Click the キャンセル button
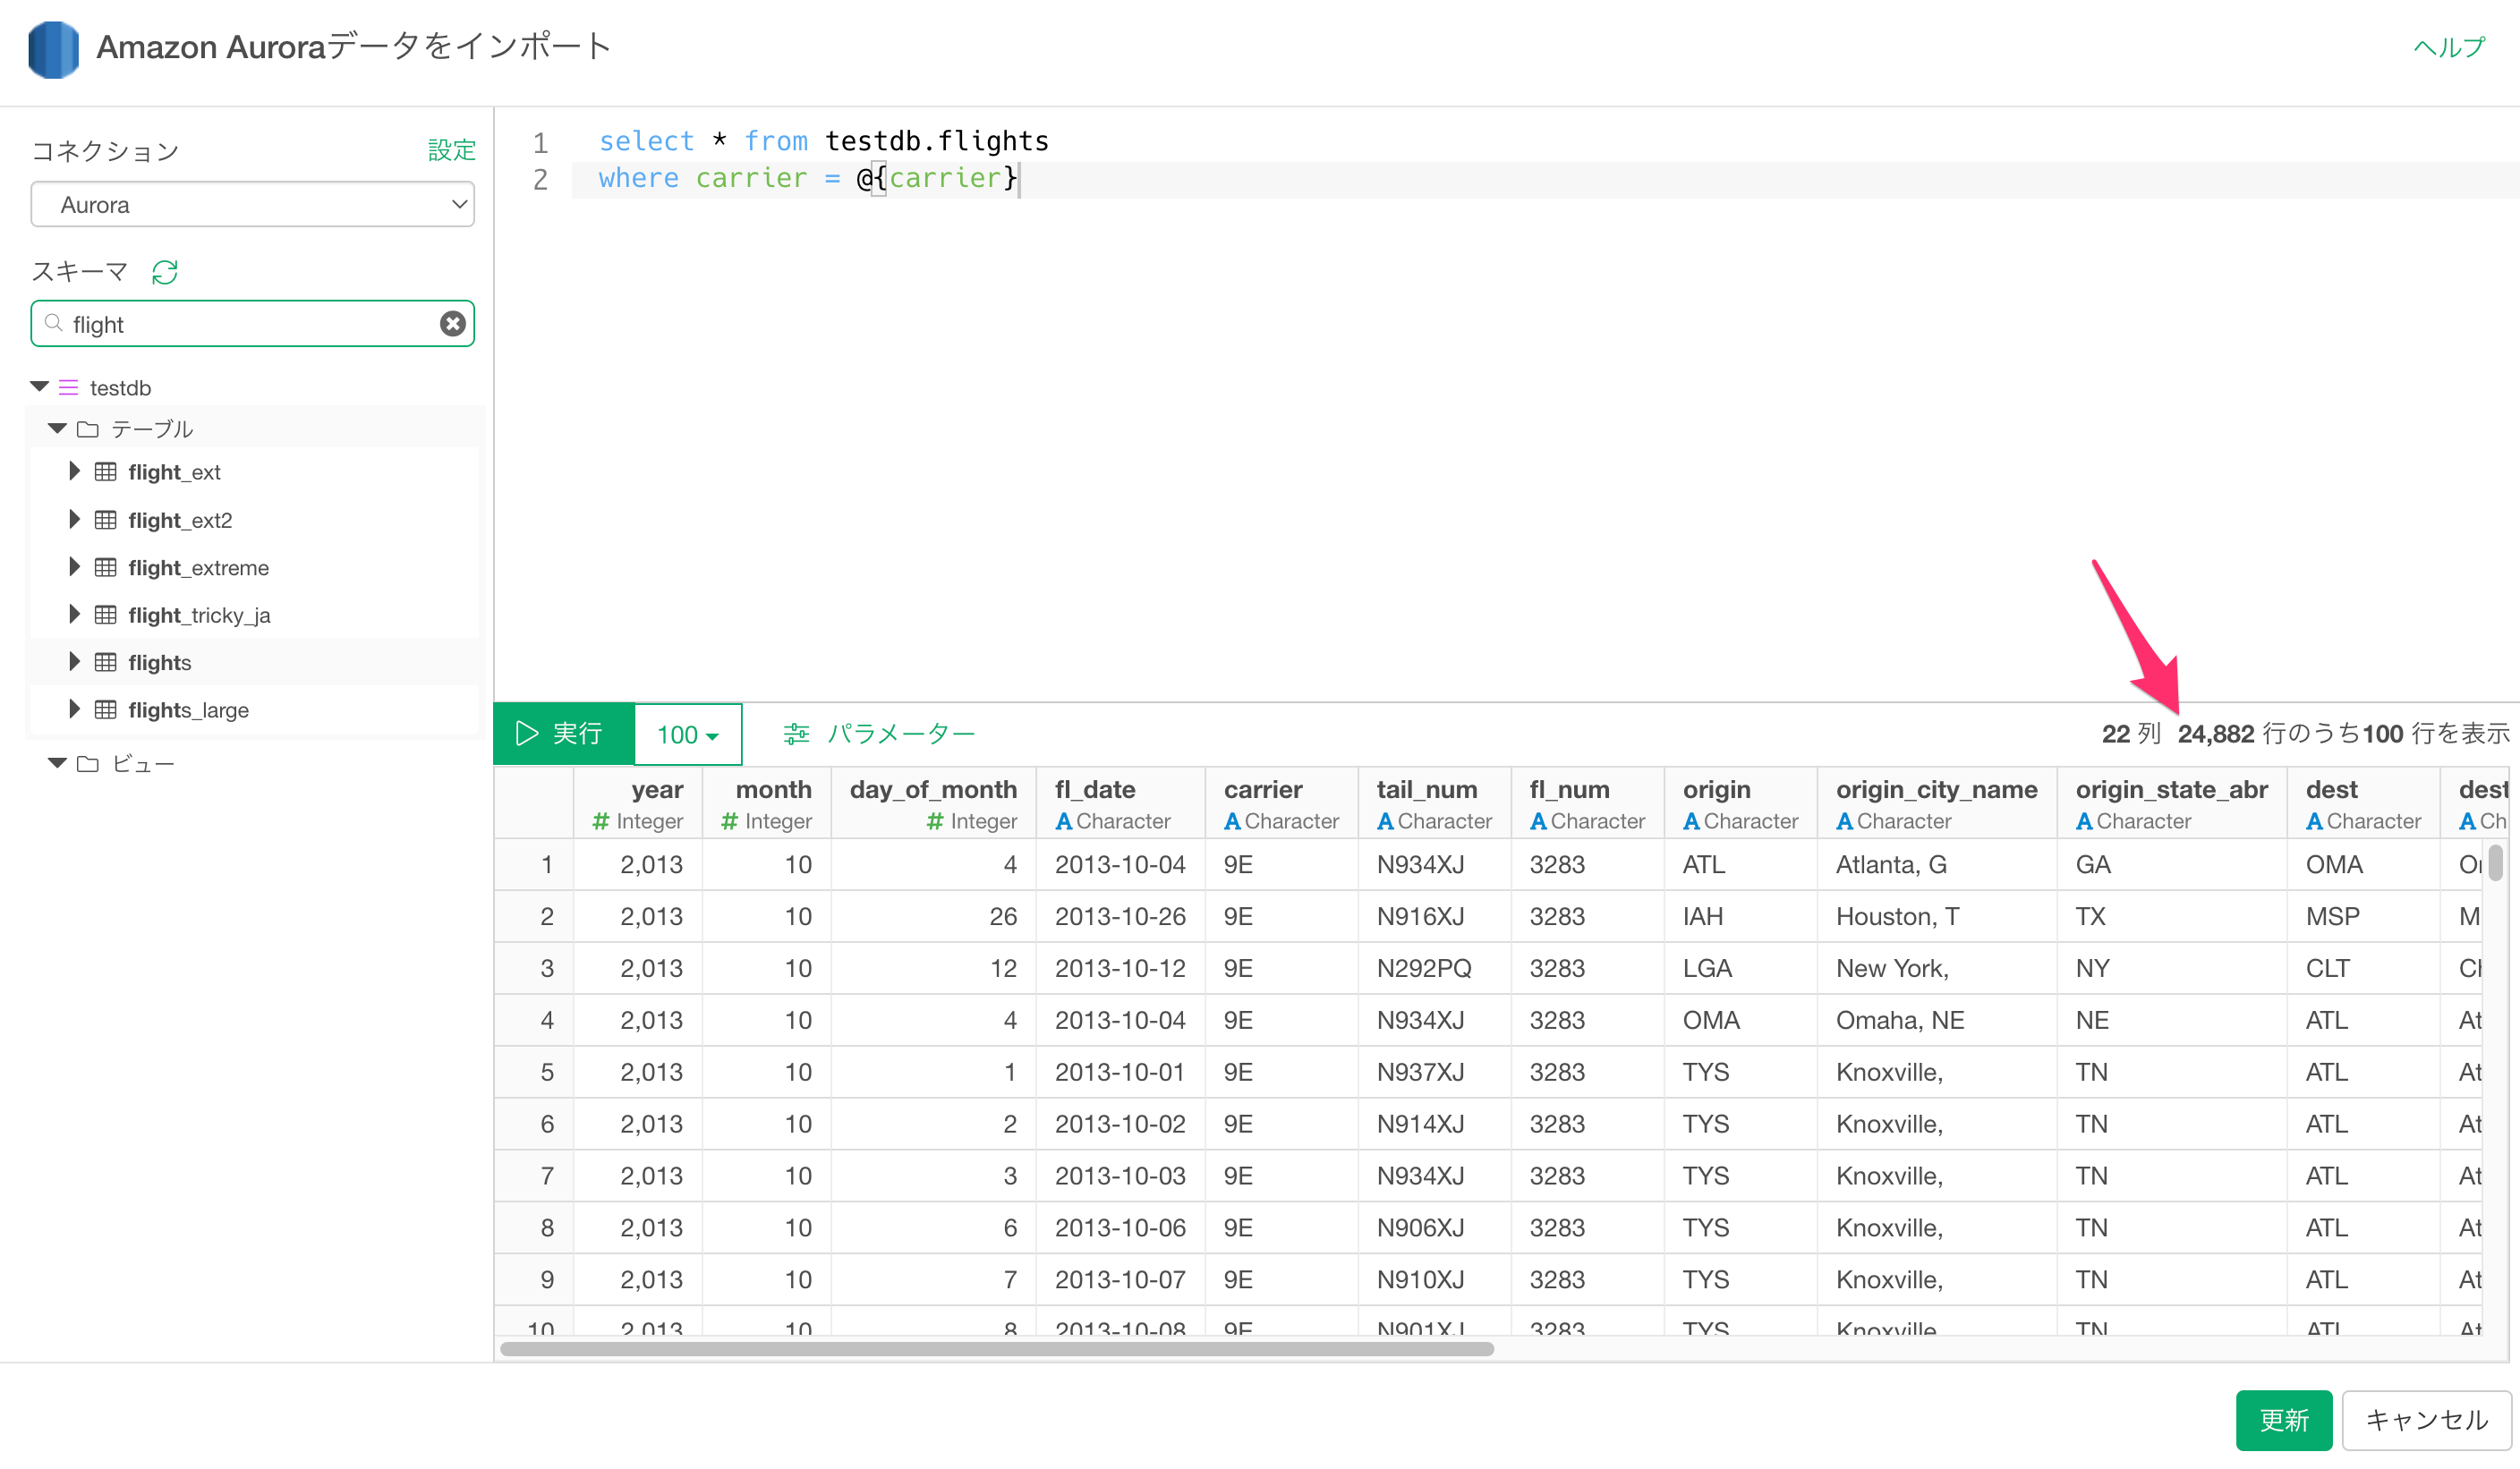Screen dimensions: 2520x1469 click(x=2426, y=1419)
